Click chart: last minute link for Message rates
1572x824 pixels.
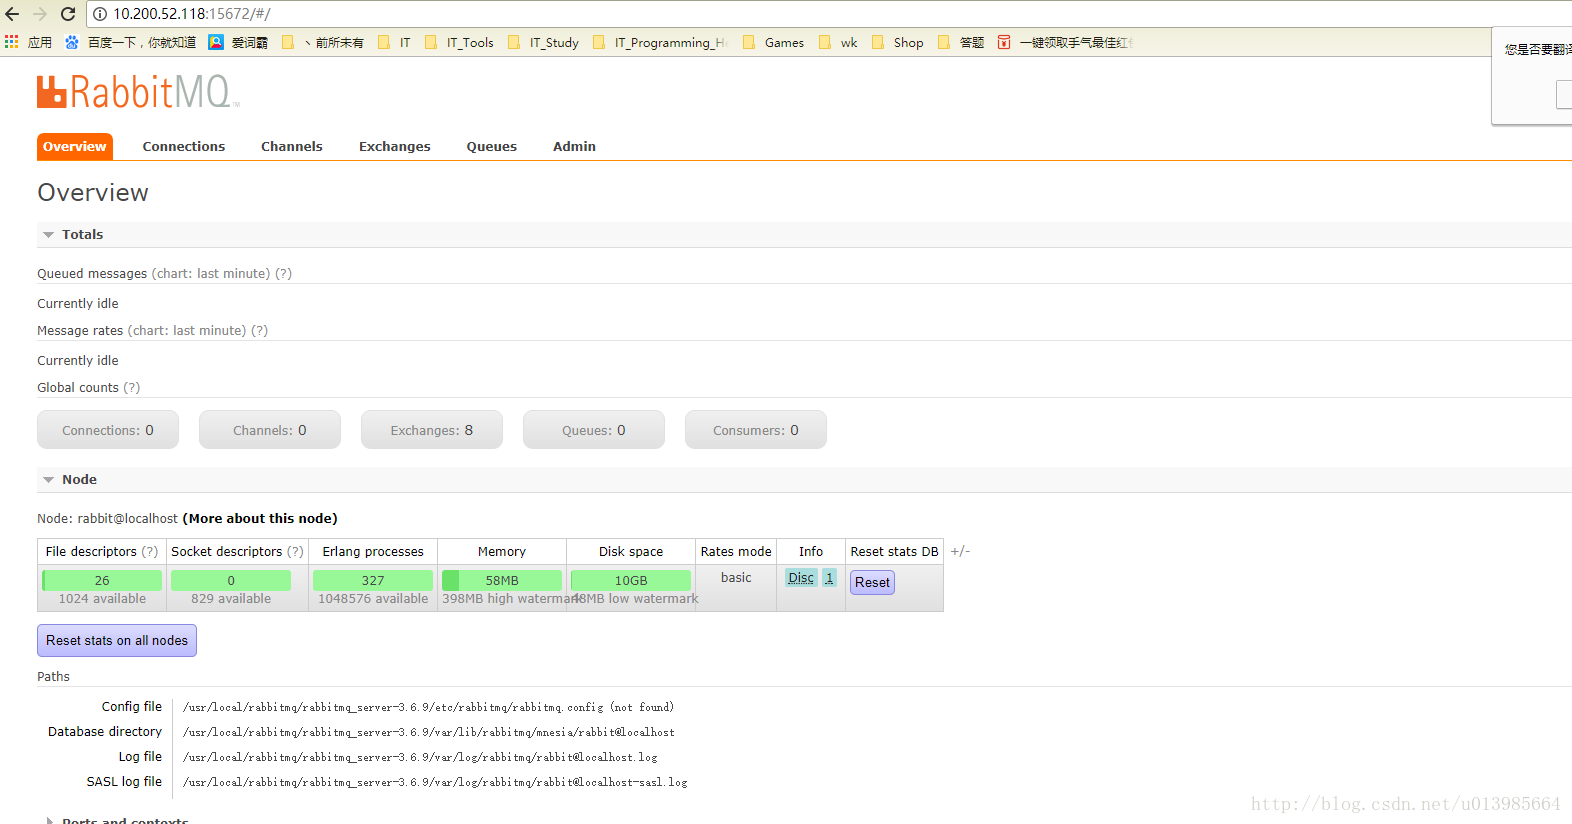187,330
